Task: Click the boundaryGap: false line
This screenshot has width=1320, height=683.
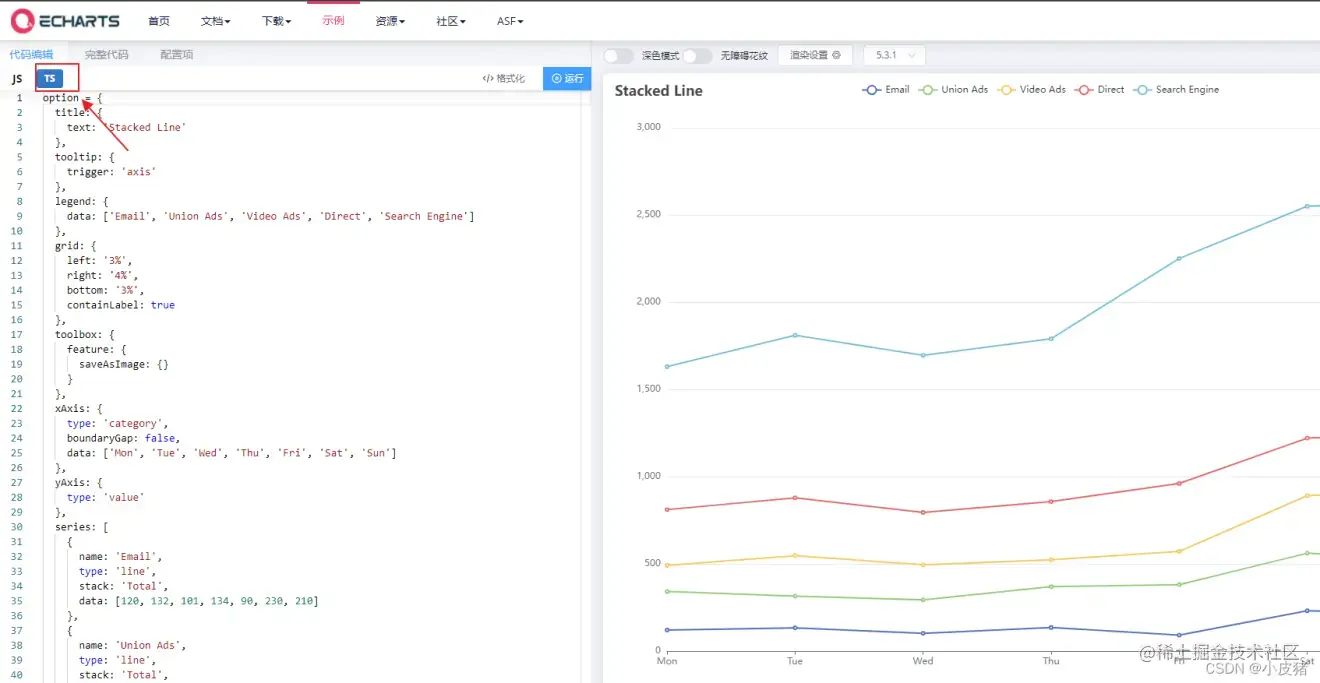Action: [123, 438]
